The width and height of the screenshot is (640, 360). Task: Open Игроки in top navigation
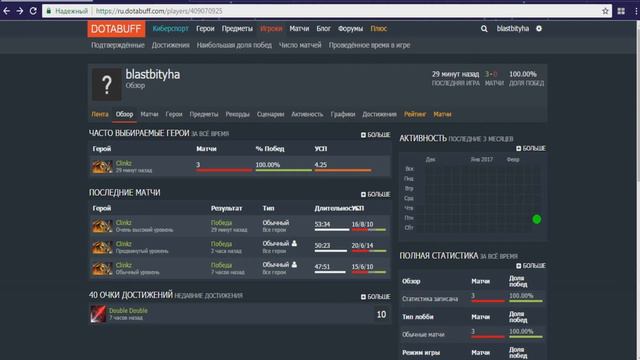tap(271, 29)
